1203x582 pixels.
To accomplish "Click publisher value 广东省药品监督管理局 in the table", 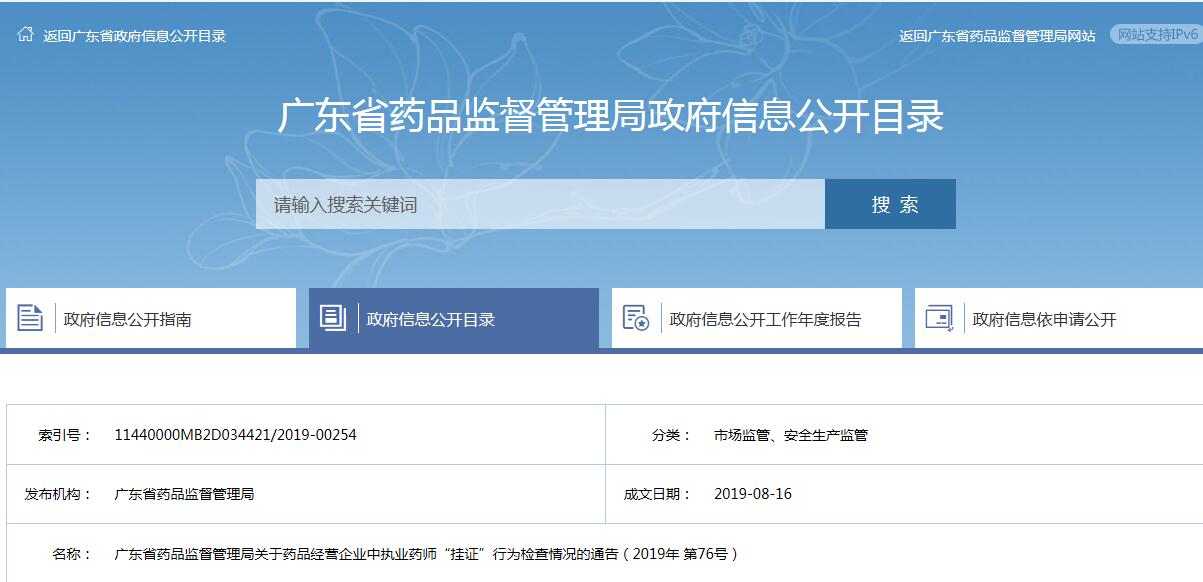I will tap(184, 494).
